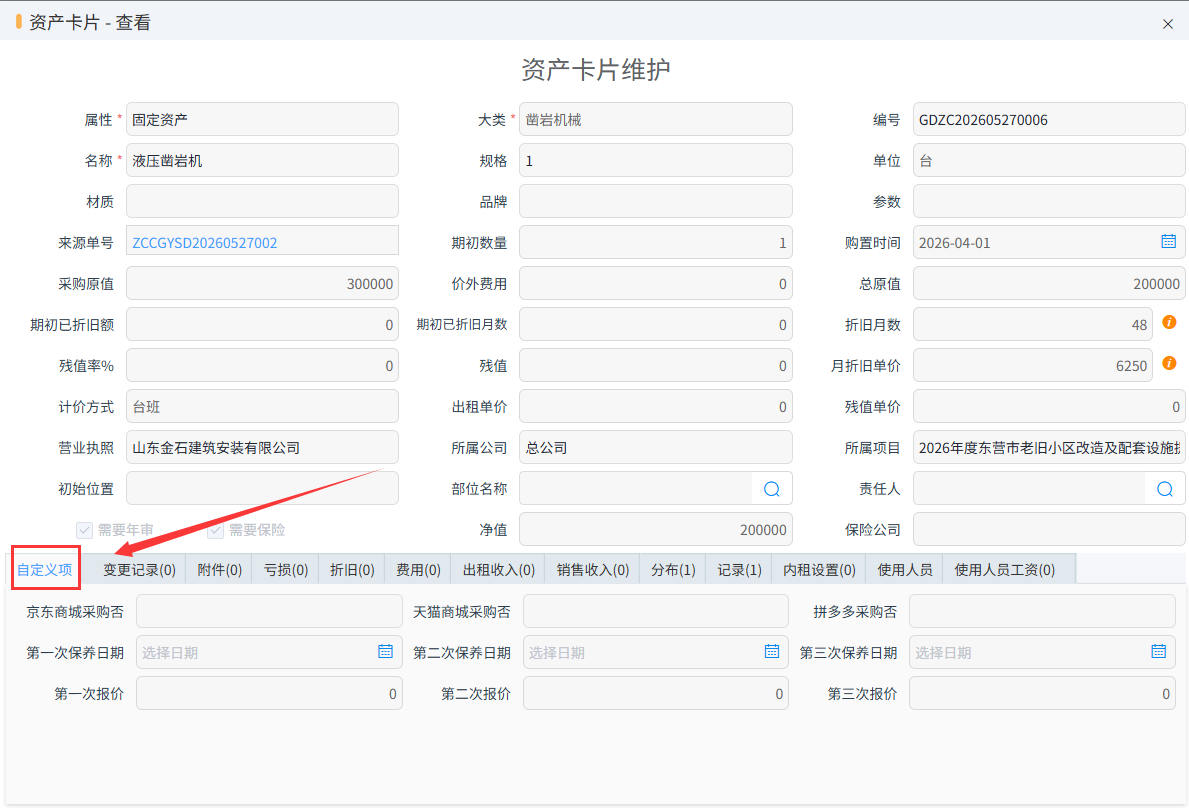This screenshot has width=1189, height=808.
Task: Open the 亏损(0) tab
Action: (x=286, y=569)
